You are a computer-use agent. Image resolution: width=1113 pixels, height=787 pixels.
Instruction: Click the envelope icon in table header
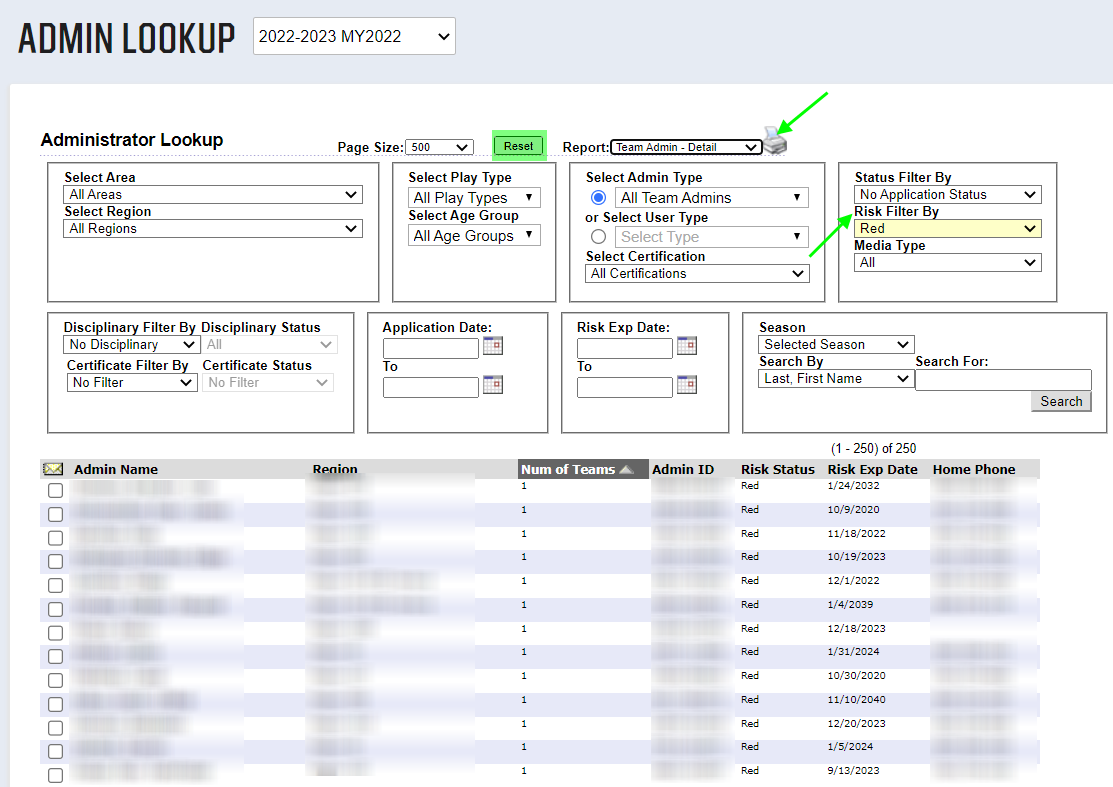click(x=53, y=469)
